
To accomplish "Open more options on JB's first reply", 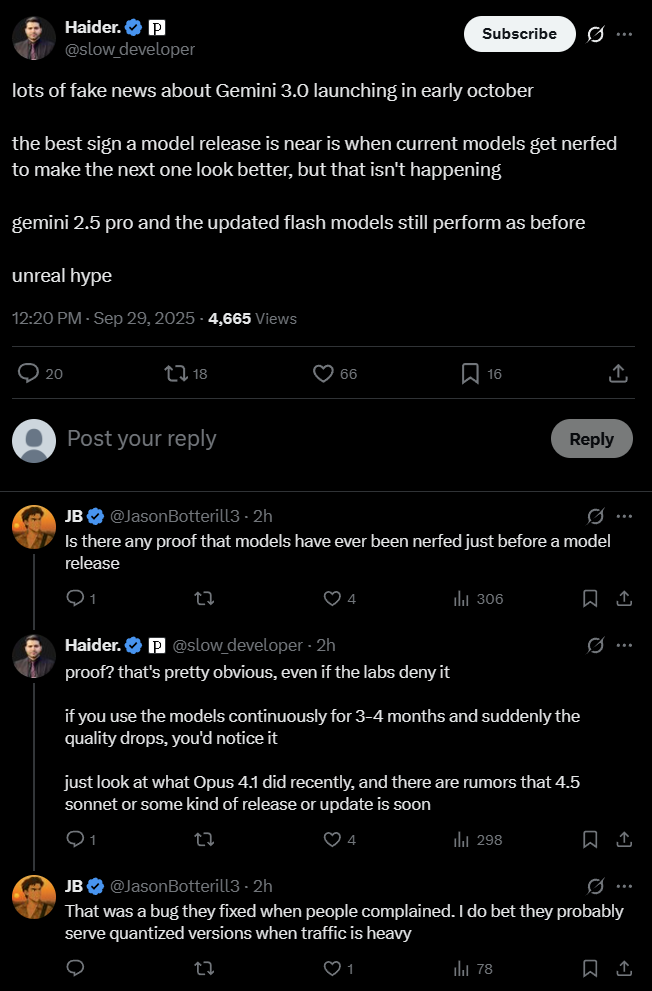I will (625, 516).
